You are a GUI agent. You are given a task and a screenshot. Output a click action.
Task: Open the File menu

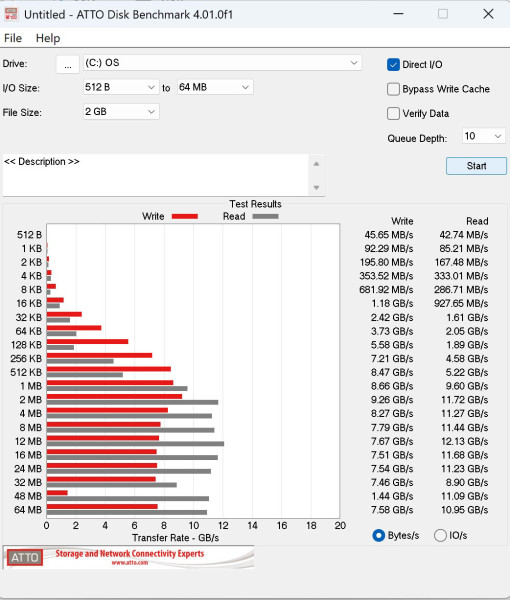[x=13, y=38]
